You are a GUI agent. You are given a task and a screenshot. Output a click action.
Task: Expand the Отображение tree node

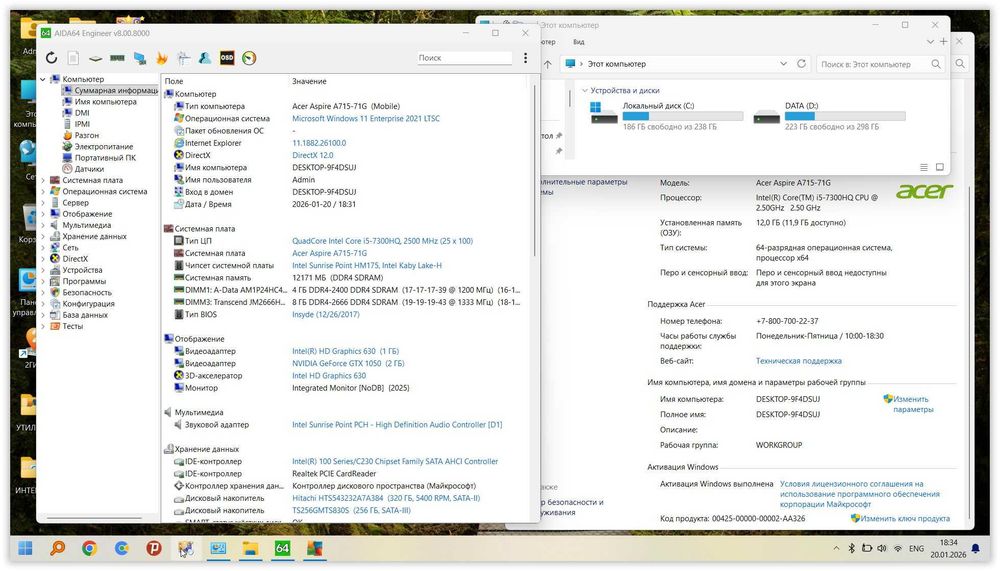pyautogui.click(x=43, y=214)
